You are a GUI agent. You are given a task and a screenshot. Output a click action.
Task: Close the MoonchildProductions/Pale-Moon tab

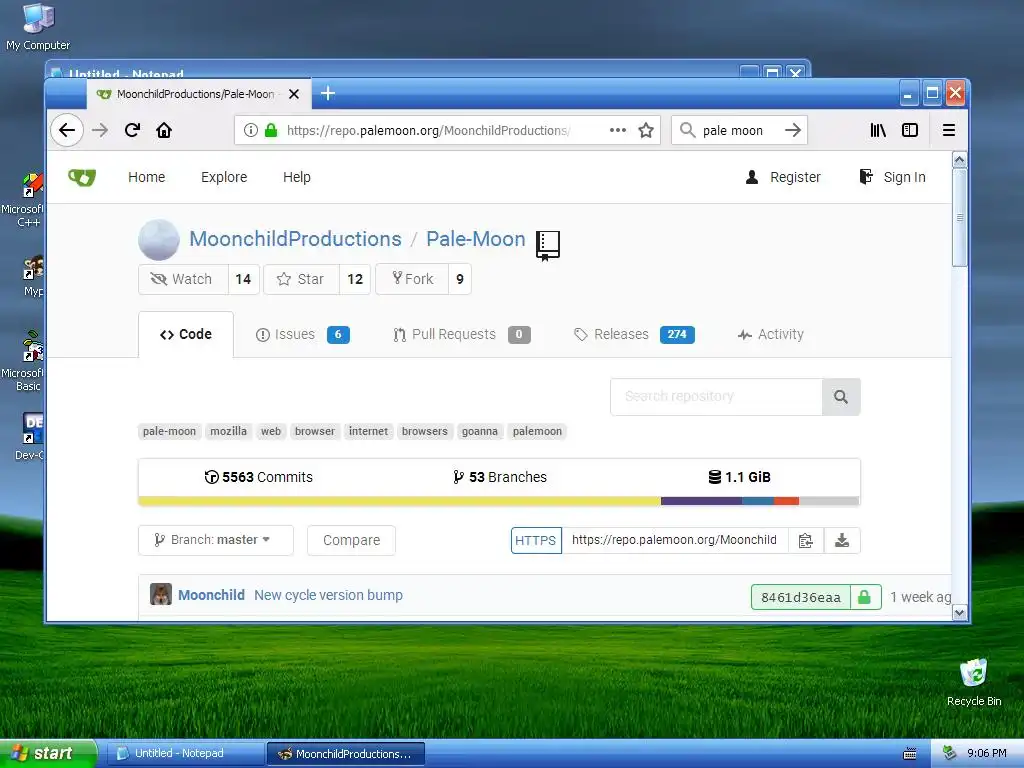point(294,94)
